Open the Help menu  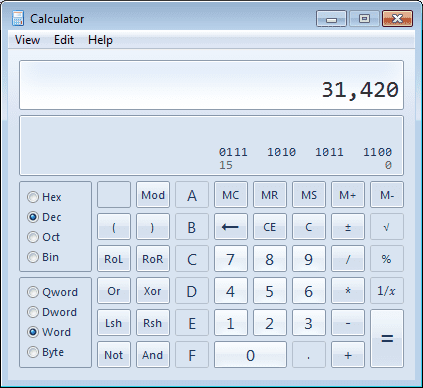(100, 40)
